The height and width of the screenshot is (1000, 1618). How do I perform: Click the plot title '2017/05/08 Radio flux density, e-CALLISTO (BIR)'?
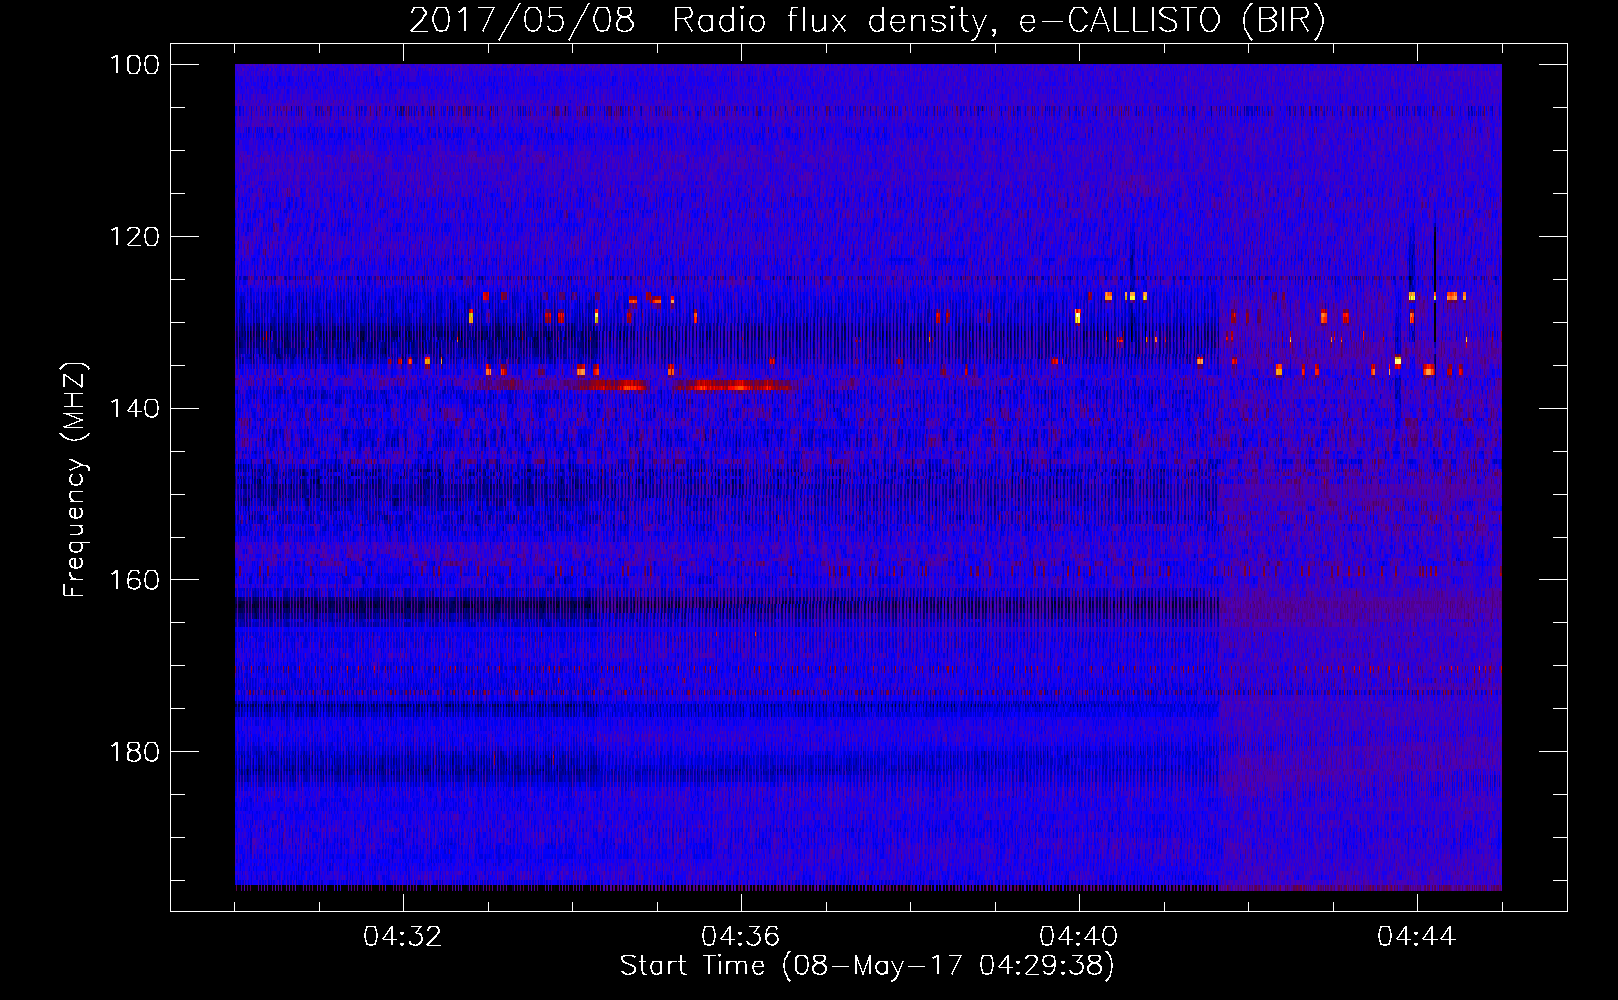tap(867, 21)
